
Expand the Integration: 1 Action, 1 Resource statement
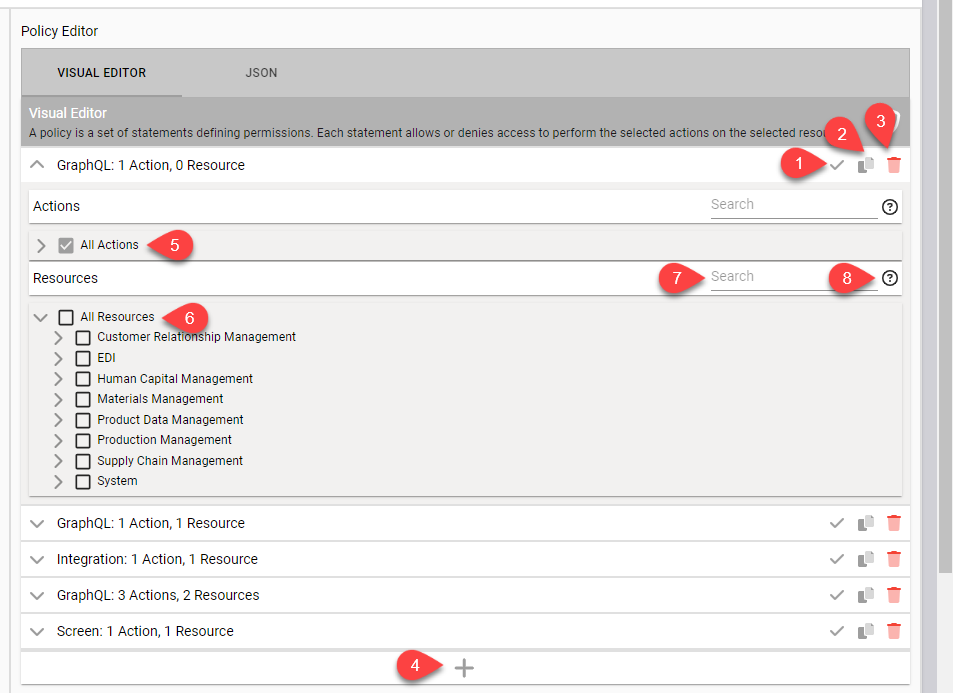click(38, 559)
